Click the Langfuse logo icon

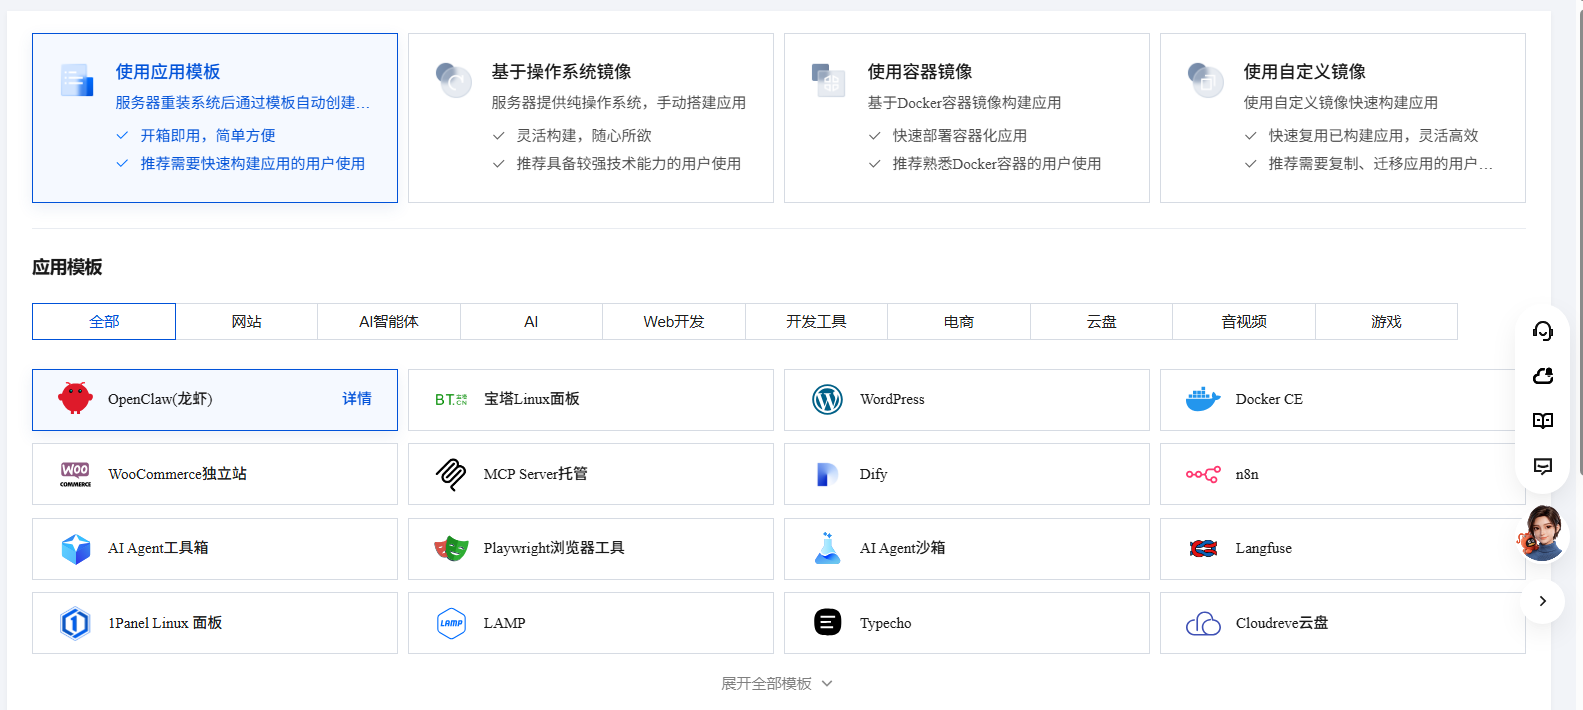[x=1203, y=548]
